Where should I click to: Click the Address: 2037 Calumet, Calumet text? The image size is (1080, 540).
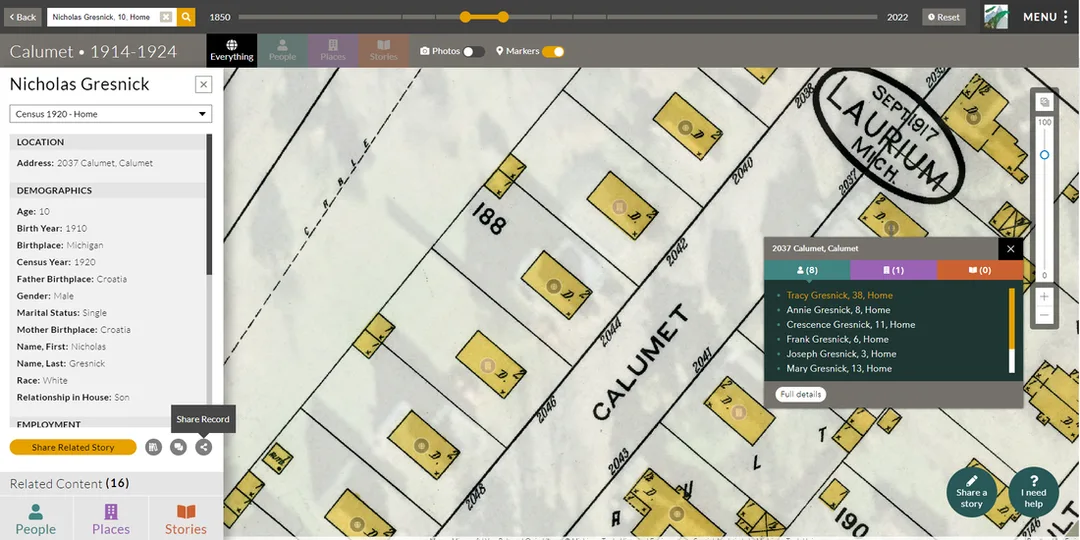click(x=85, y=163)
